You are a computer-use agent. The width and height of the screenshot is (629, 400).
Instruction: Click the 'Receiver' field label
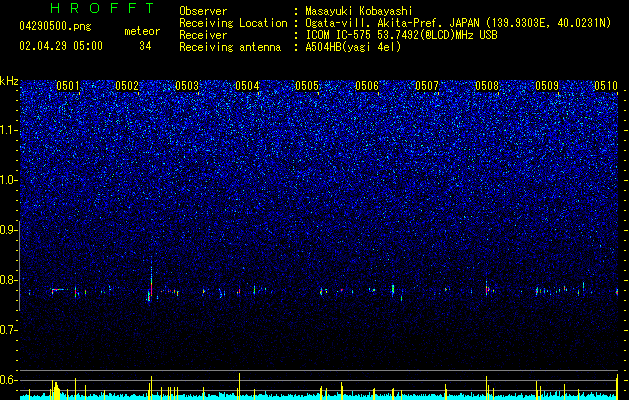(203, 35)
